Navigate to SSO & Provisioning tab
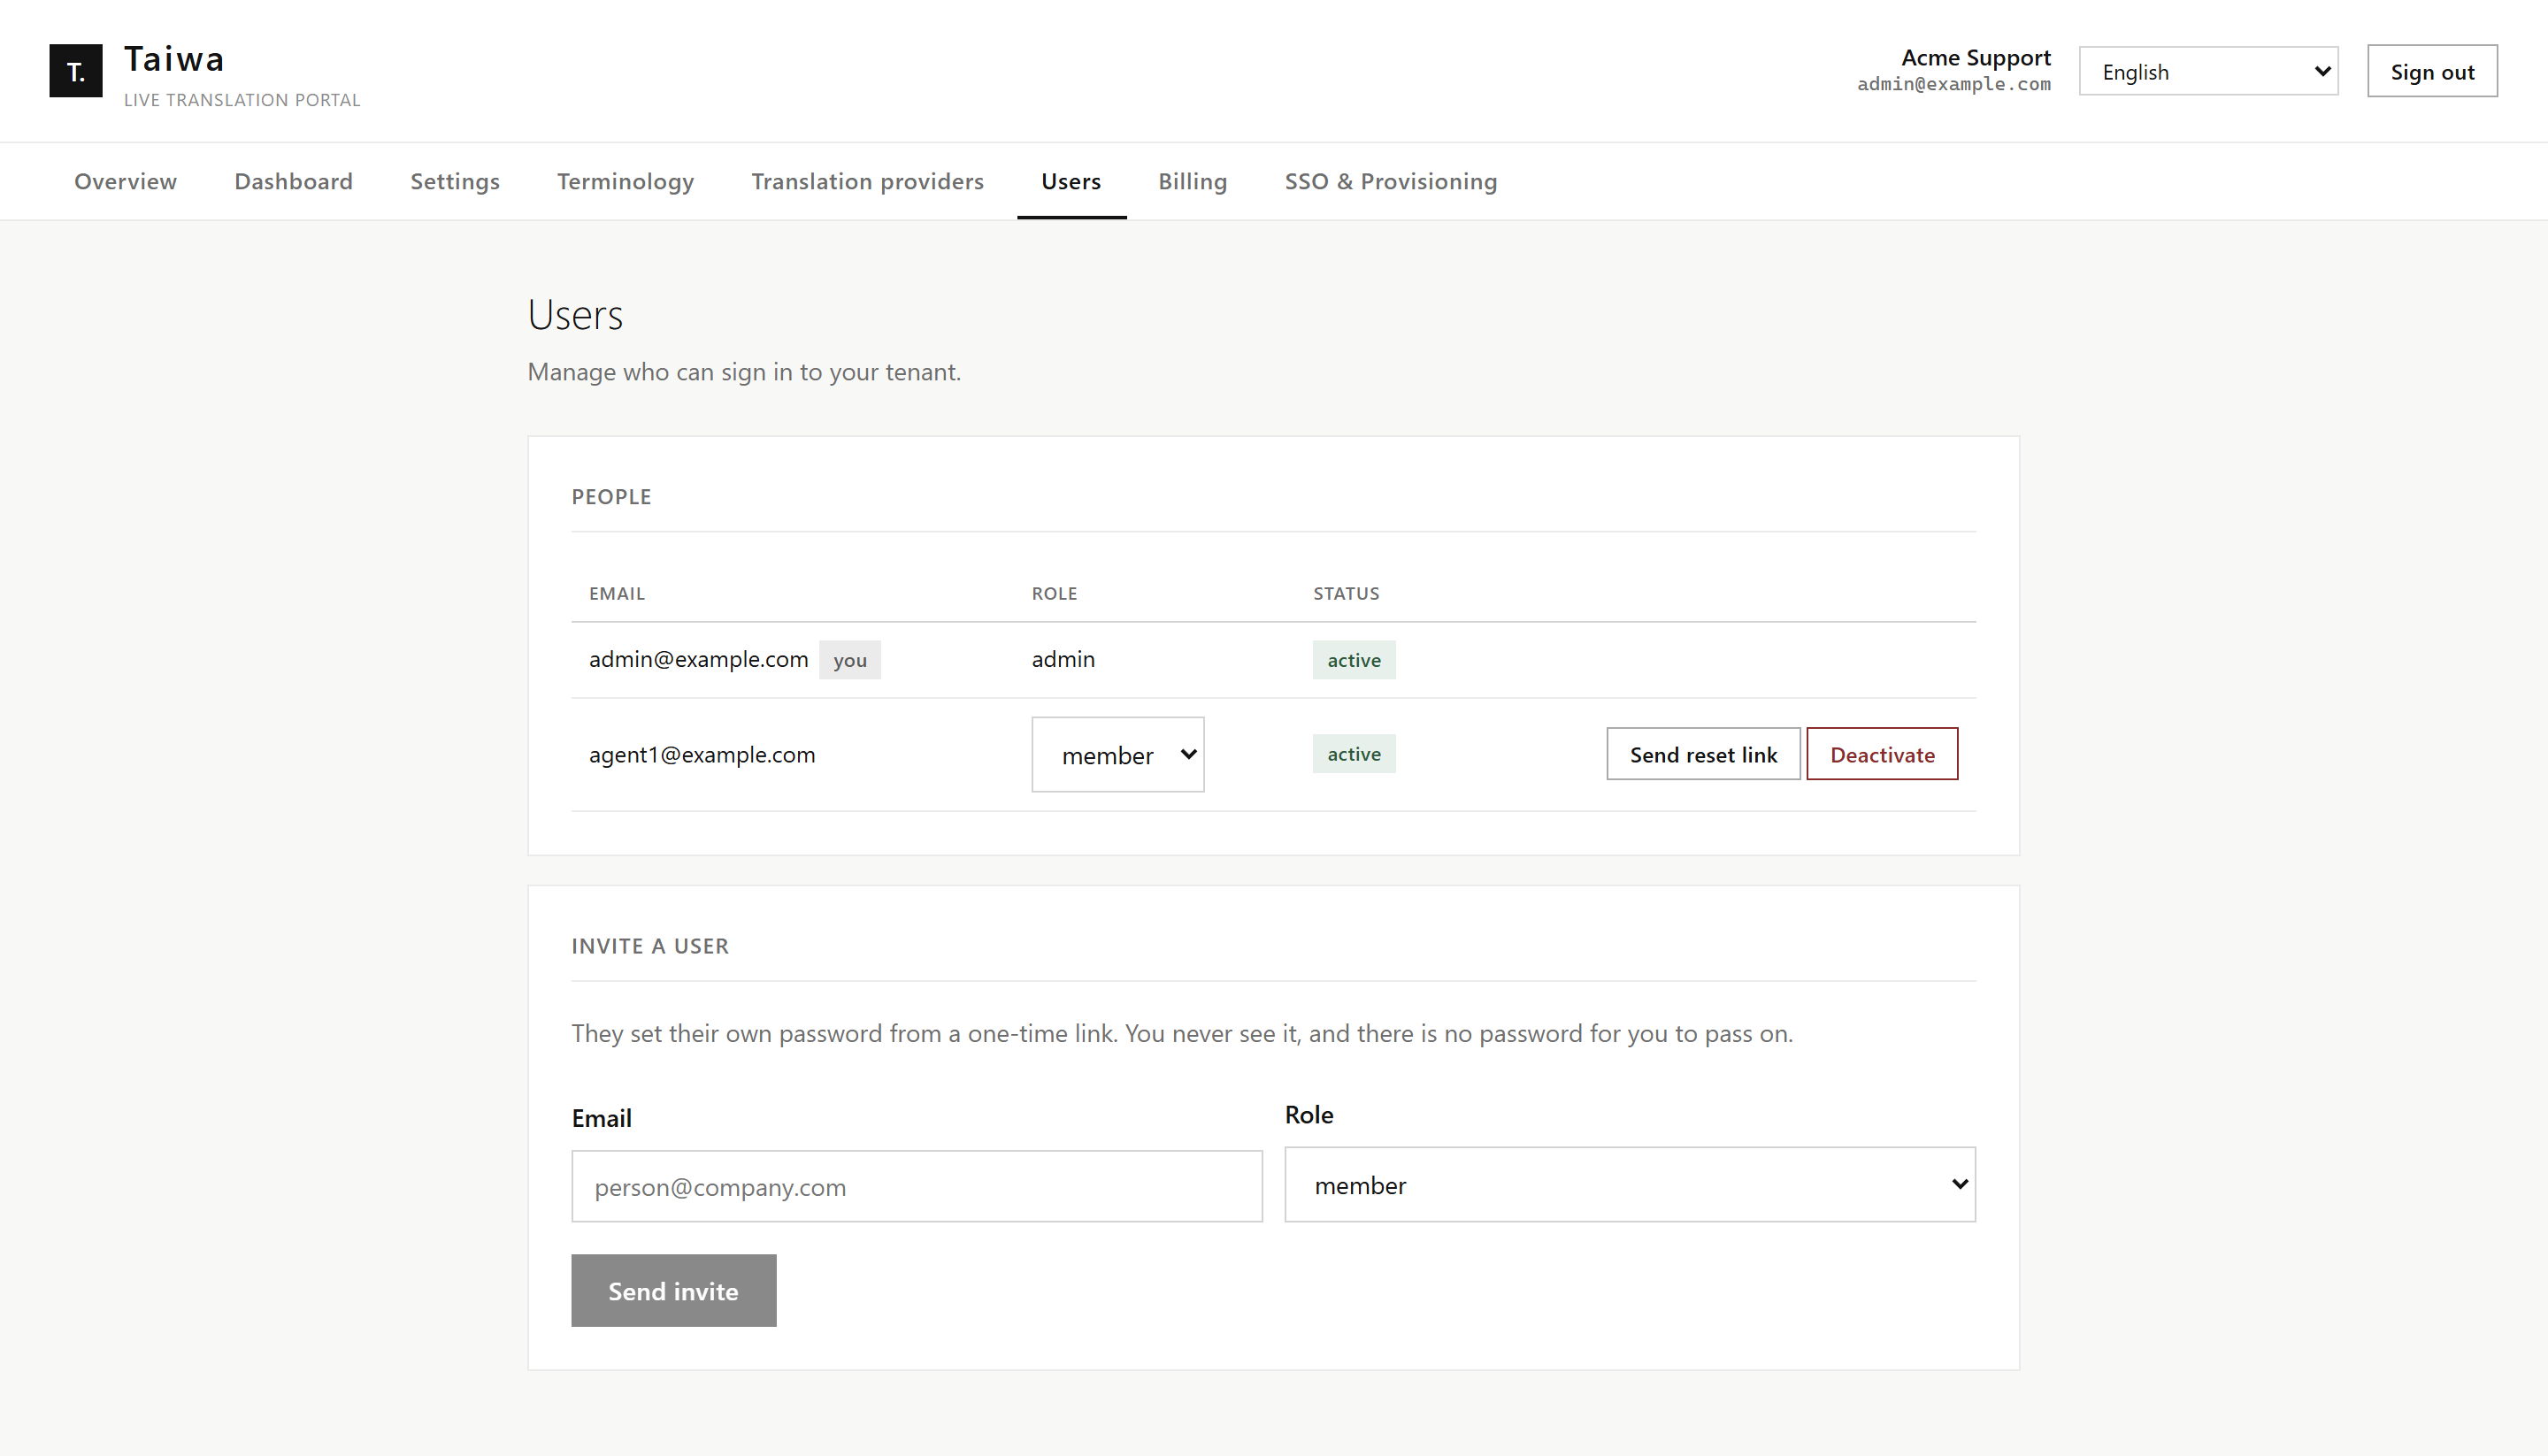This screenshot has height=1456, width=2548. 1390,181
